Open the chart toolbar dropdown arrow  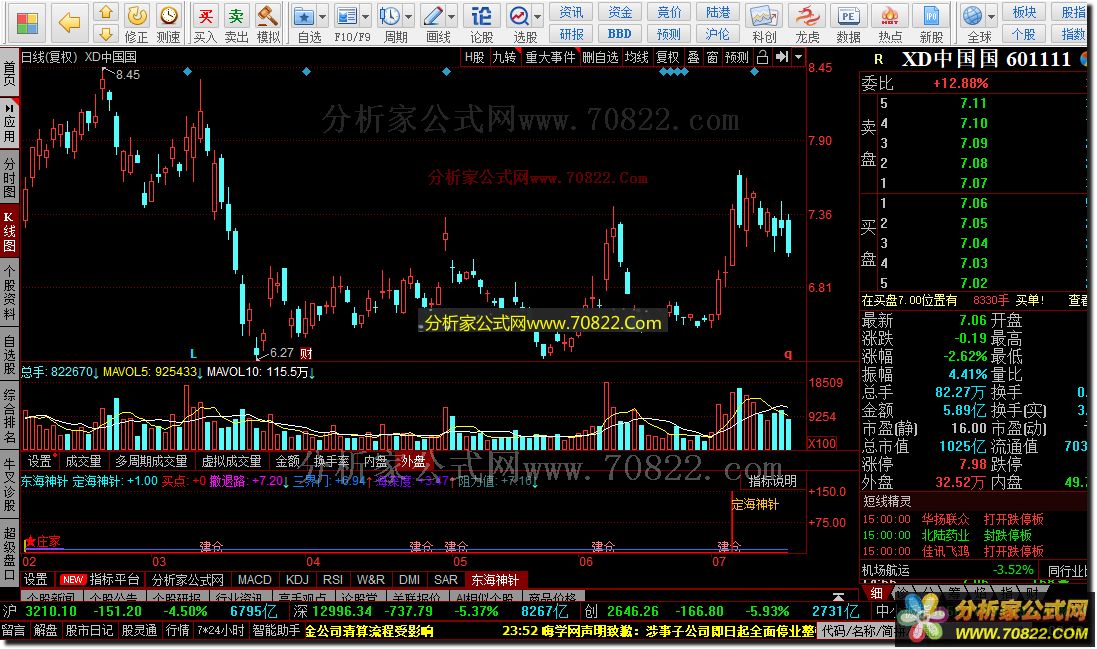[x=798, y=57]
